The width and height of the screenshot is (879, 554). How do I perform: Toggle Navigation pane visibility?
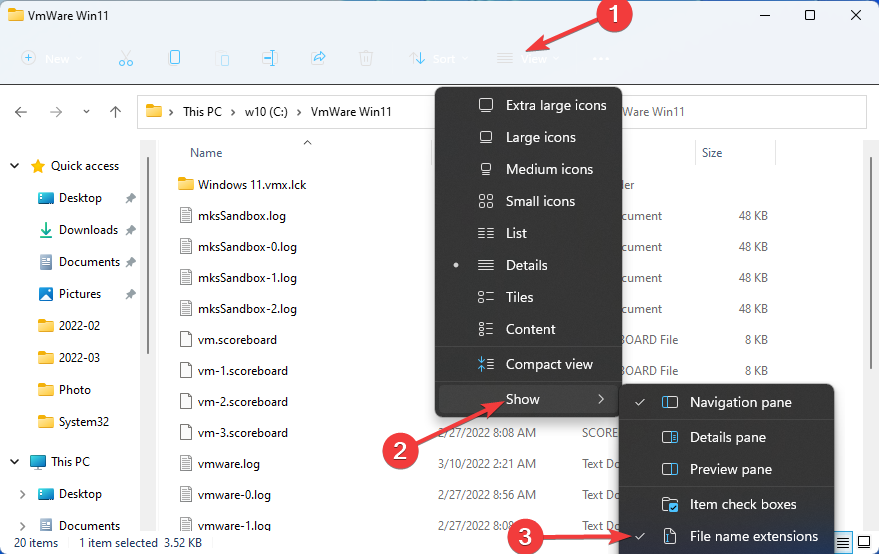(x=727, y=403)
